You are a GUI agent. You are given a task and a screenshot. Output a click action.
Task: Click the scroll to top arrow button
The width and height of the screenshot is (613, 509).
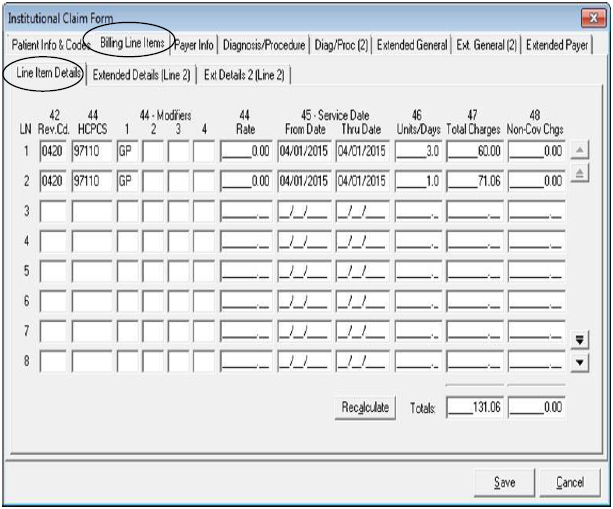click(578, 174)
